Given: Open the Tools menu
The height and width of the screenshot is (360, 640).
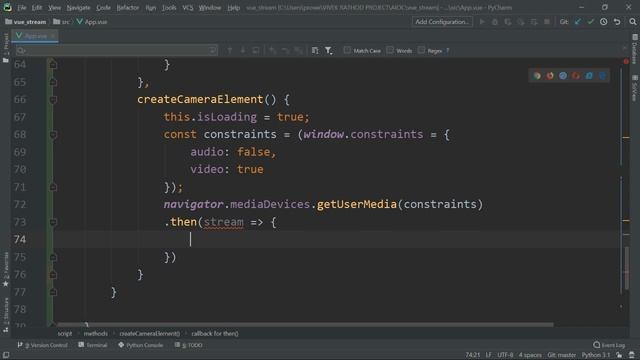Looking at the screenshot, I should click(x=169, y=7).
